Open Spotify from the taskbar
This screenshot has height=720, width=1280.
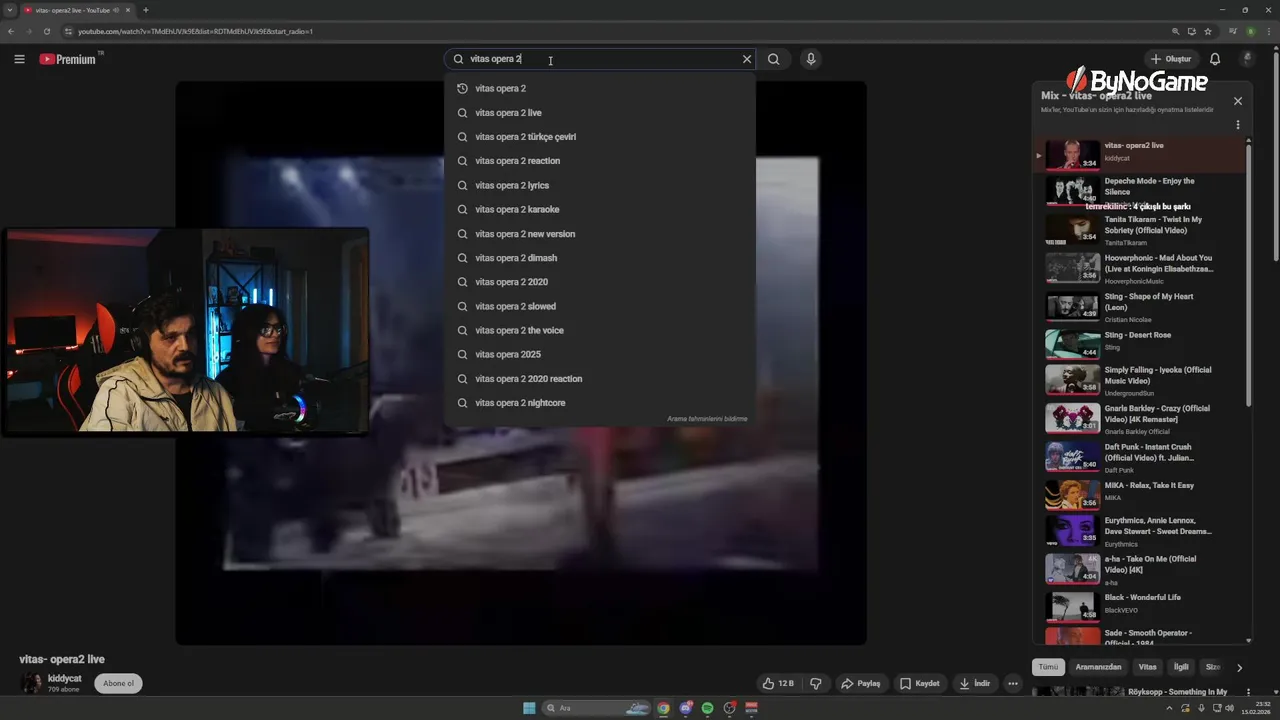point(707,708)
